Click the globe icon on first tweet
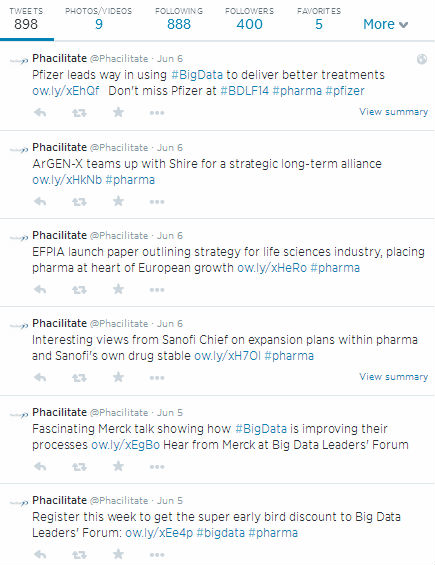Screen dimensions: 435x565 422,59
